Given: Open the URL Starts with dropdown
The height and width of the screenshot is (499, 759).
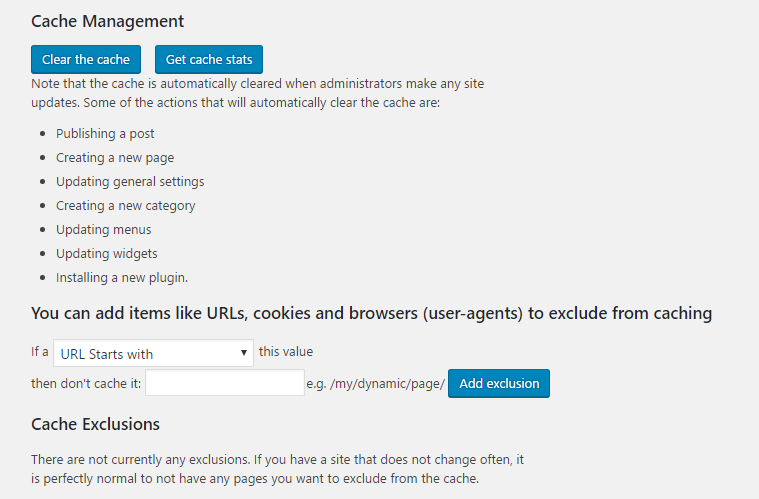Looking at the screenshot, I should (x=153, y=353).
